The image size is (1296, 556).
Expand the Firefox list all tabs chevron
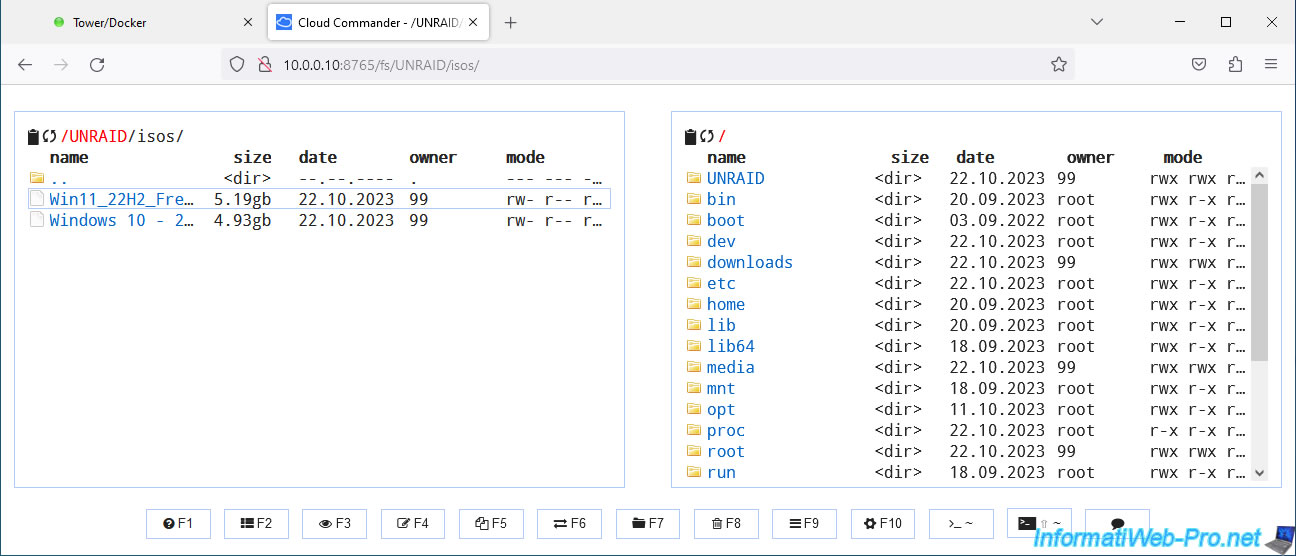pos(1097,22)
